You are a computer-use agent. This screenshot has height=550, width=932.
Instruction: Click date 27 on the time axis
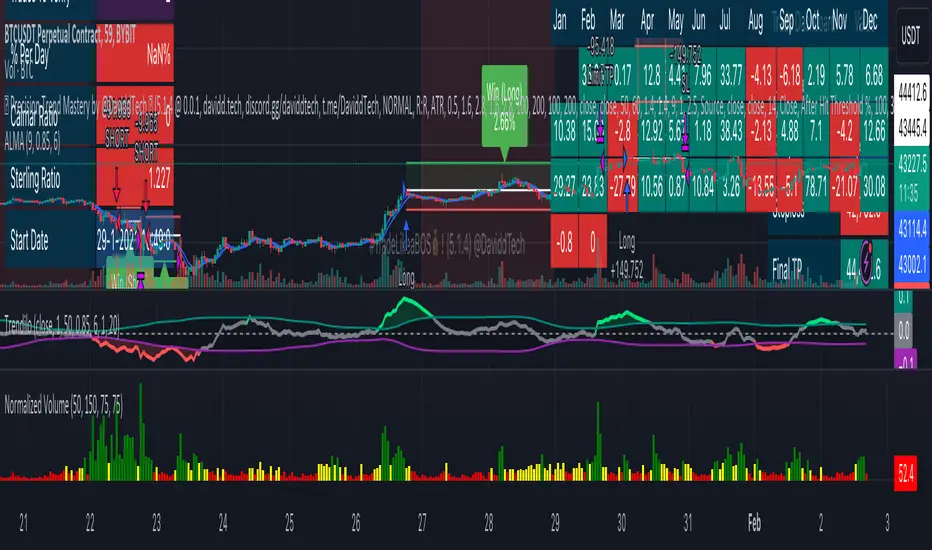pos(422,523)
